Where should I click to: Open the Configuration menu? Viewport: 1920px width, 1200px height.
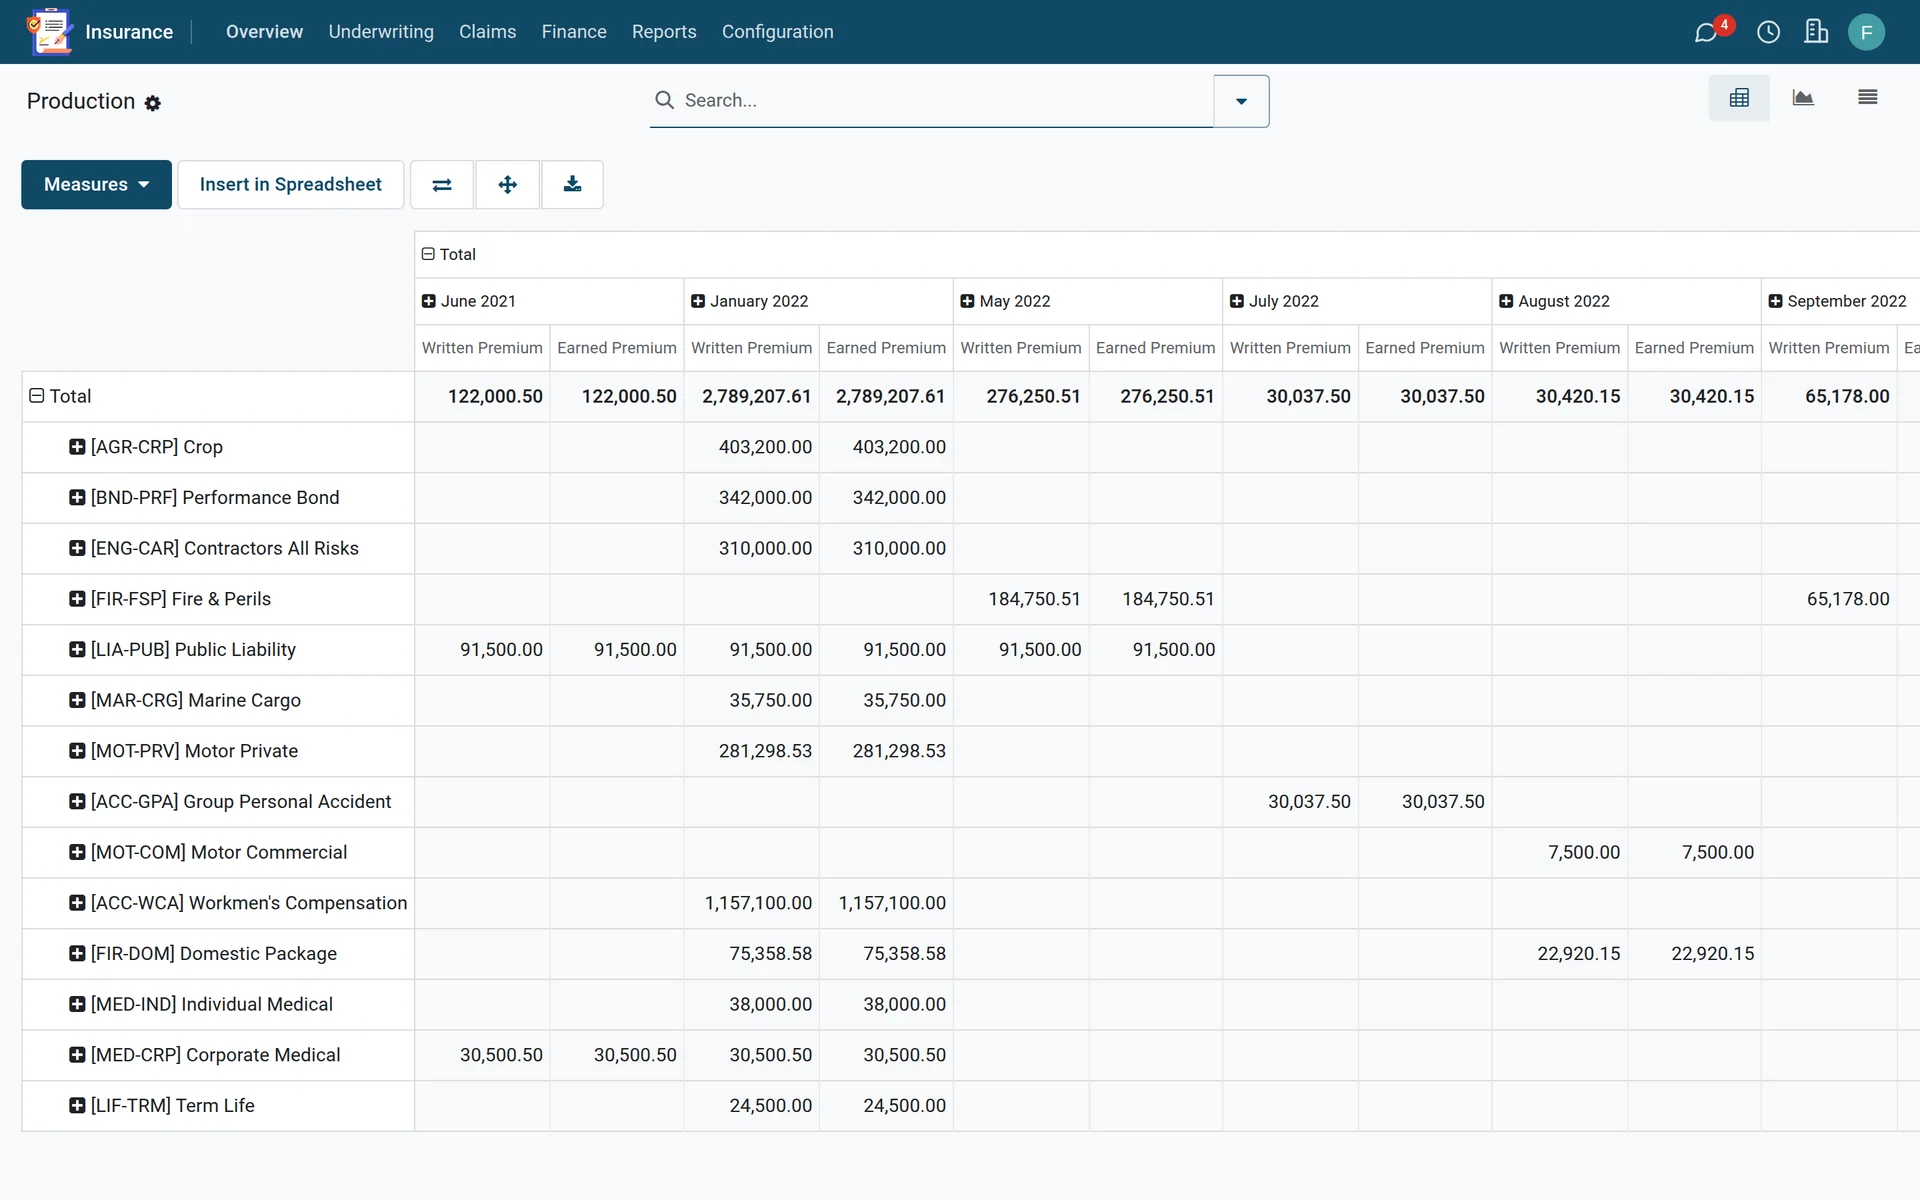778,32
